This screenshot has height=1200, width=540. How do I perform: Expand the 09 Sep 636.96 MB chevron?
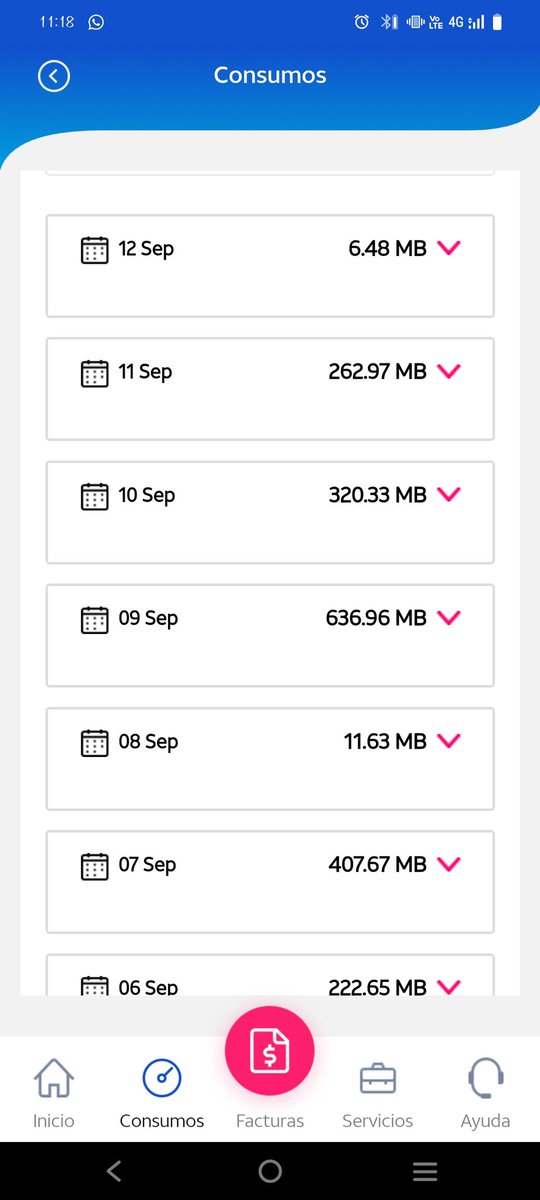click(x=450, y=618)
